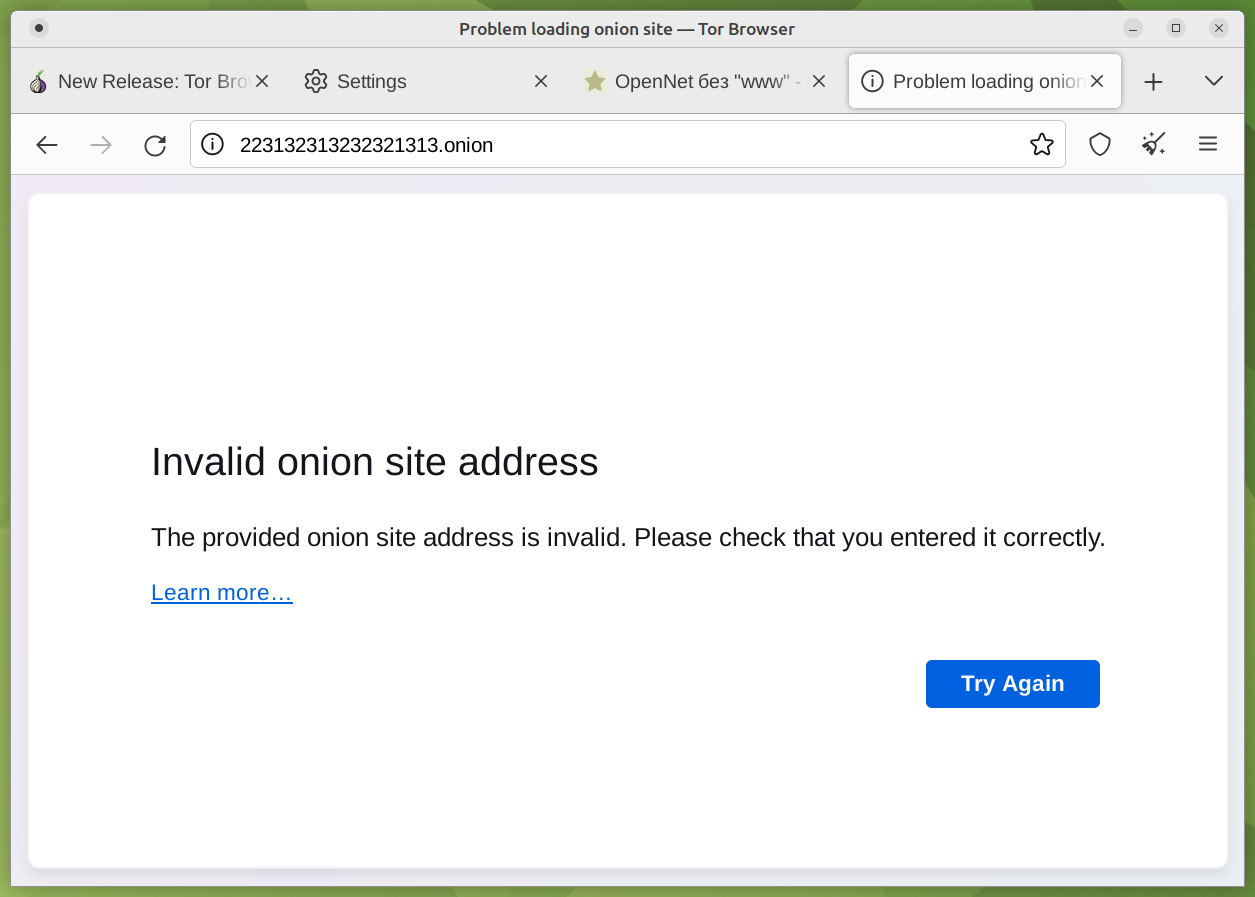This screenshot has height=897, width=1255.
Task: Click the onion address in the URL bar
Action: pos(367,145)
